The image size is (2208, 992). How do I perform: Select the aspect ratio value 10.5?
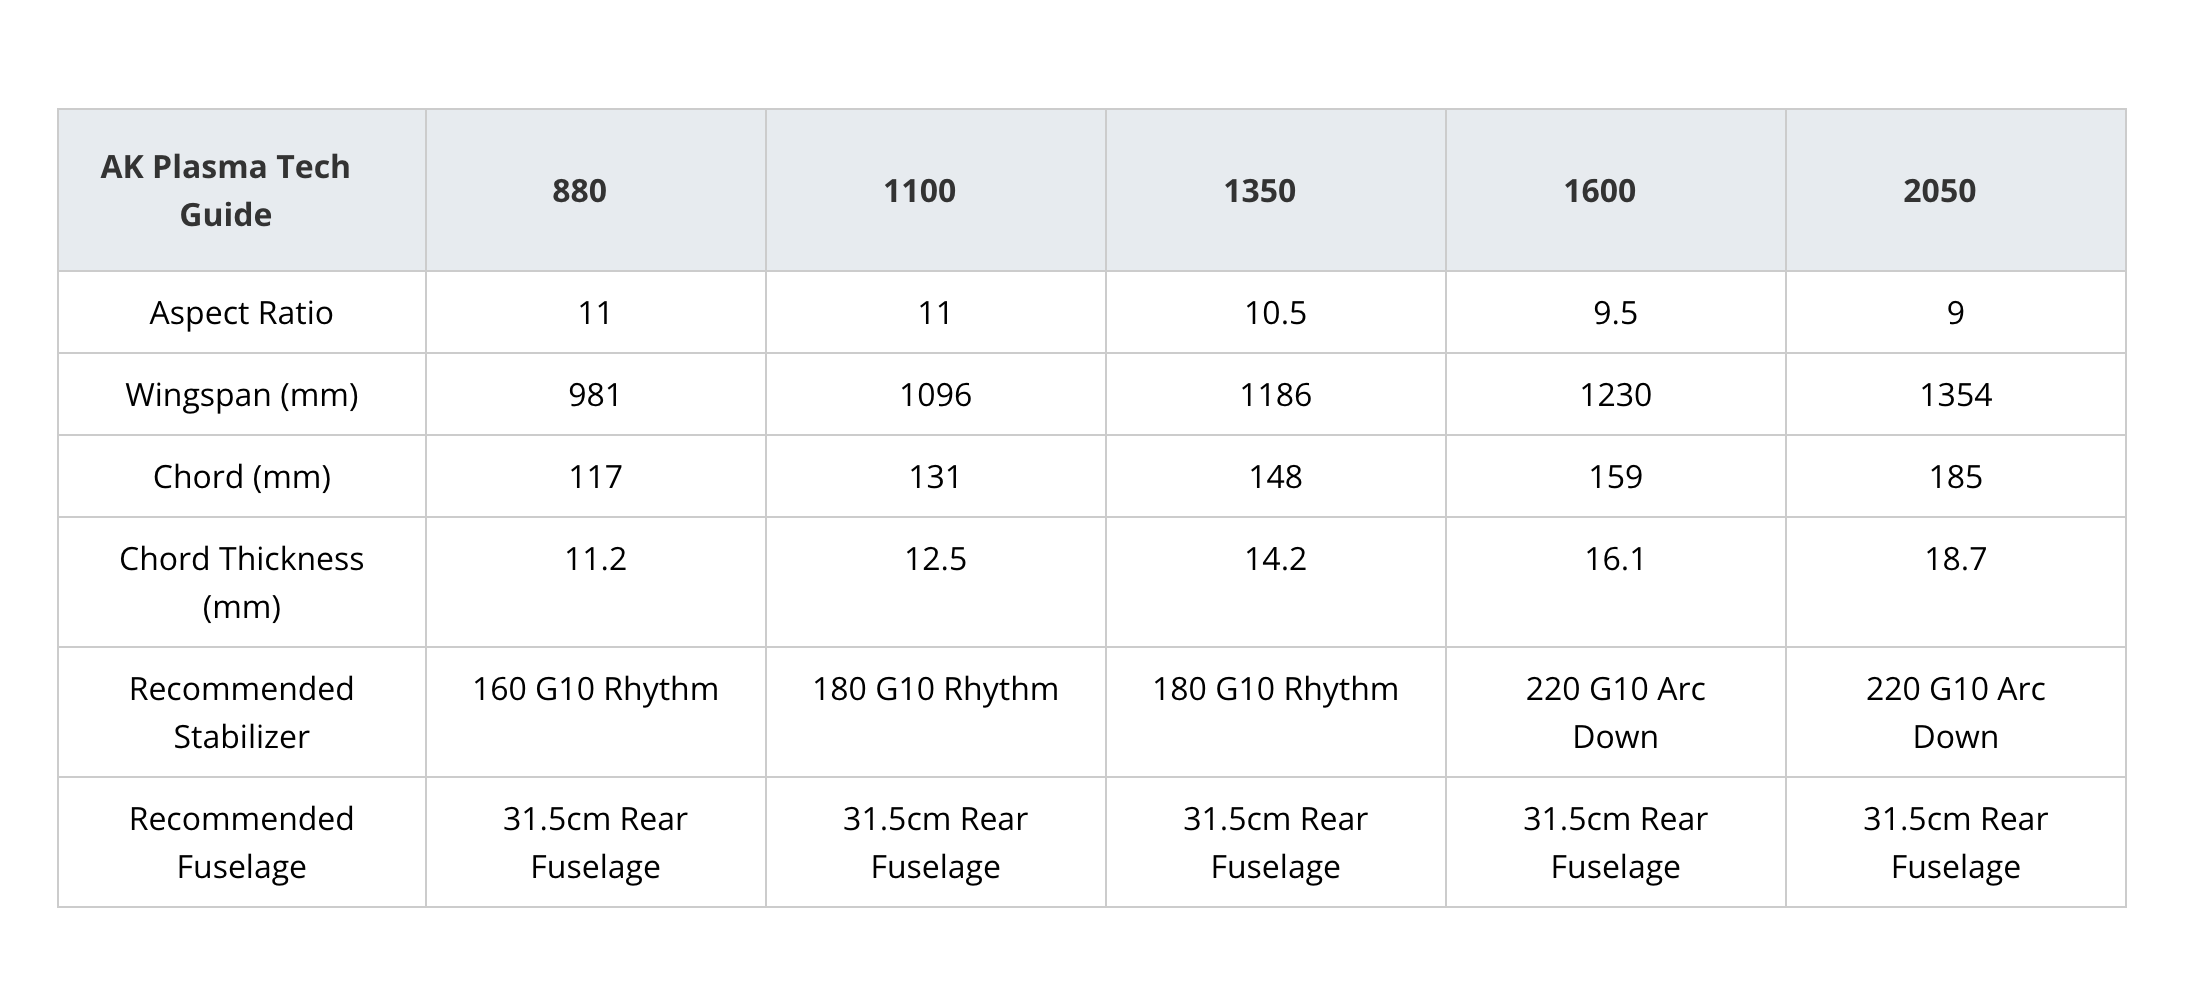click(x=1275, y=313)
